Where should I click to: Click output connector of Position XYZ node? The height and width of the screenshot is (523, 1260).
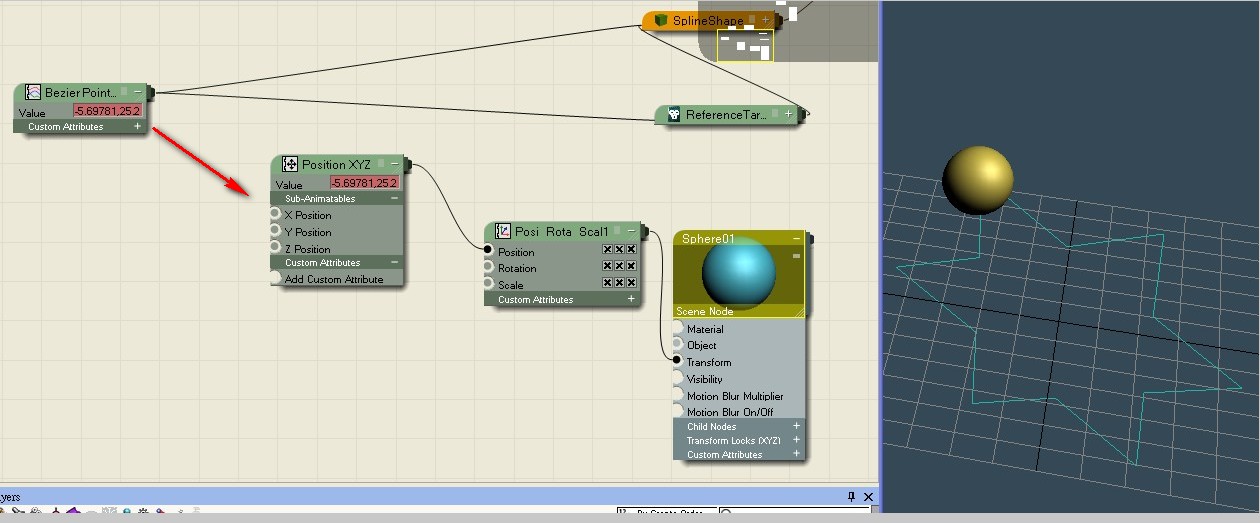pos(411,164)
